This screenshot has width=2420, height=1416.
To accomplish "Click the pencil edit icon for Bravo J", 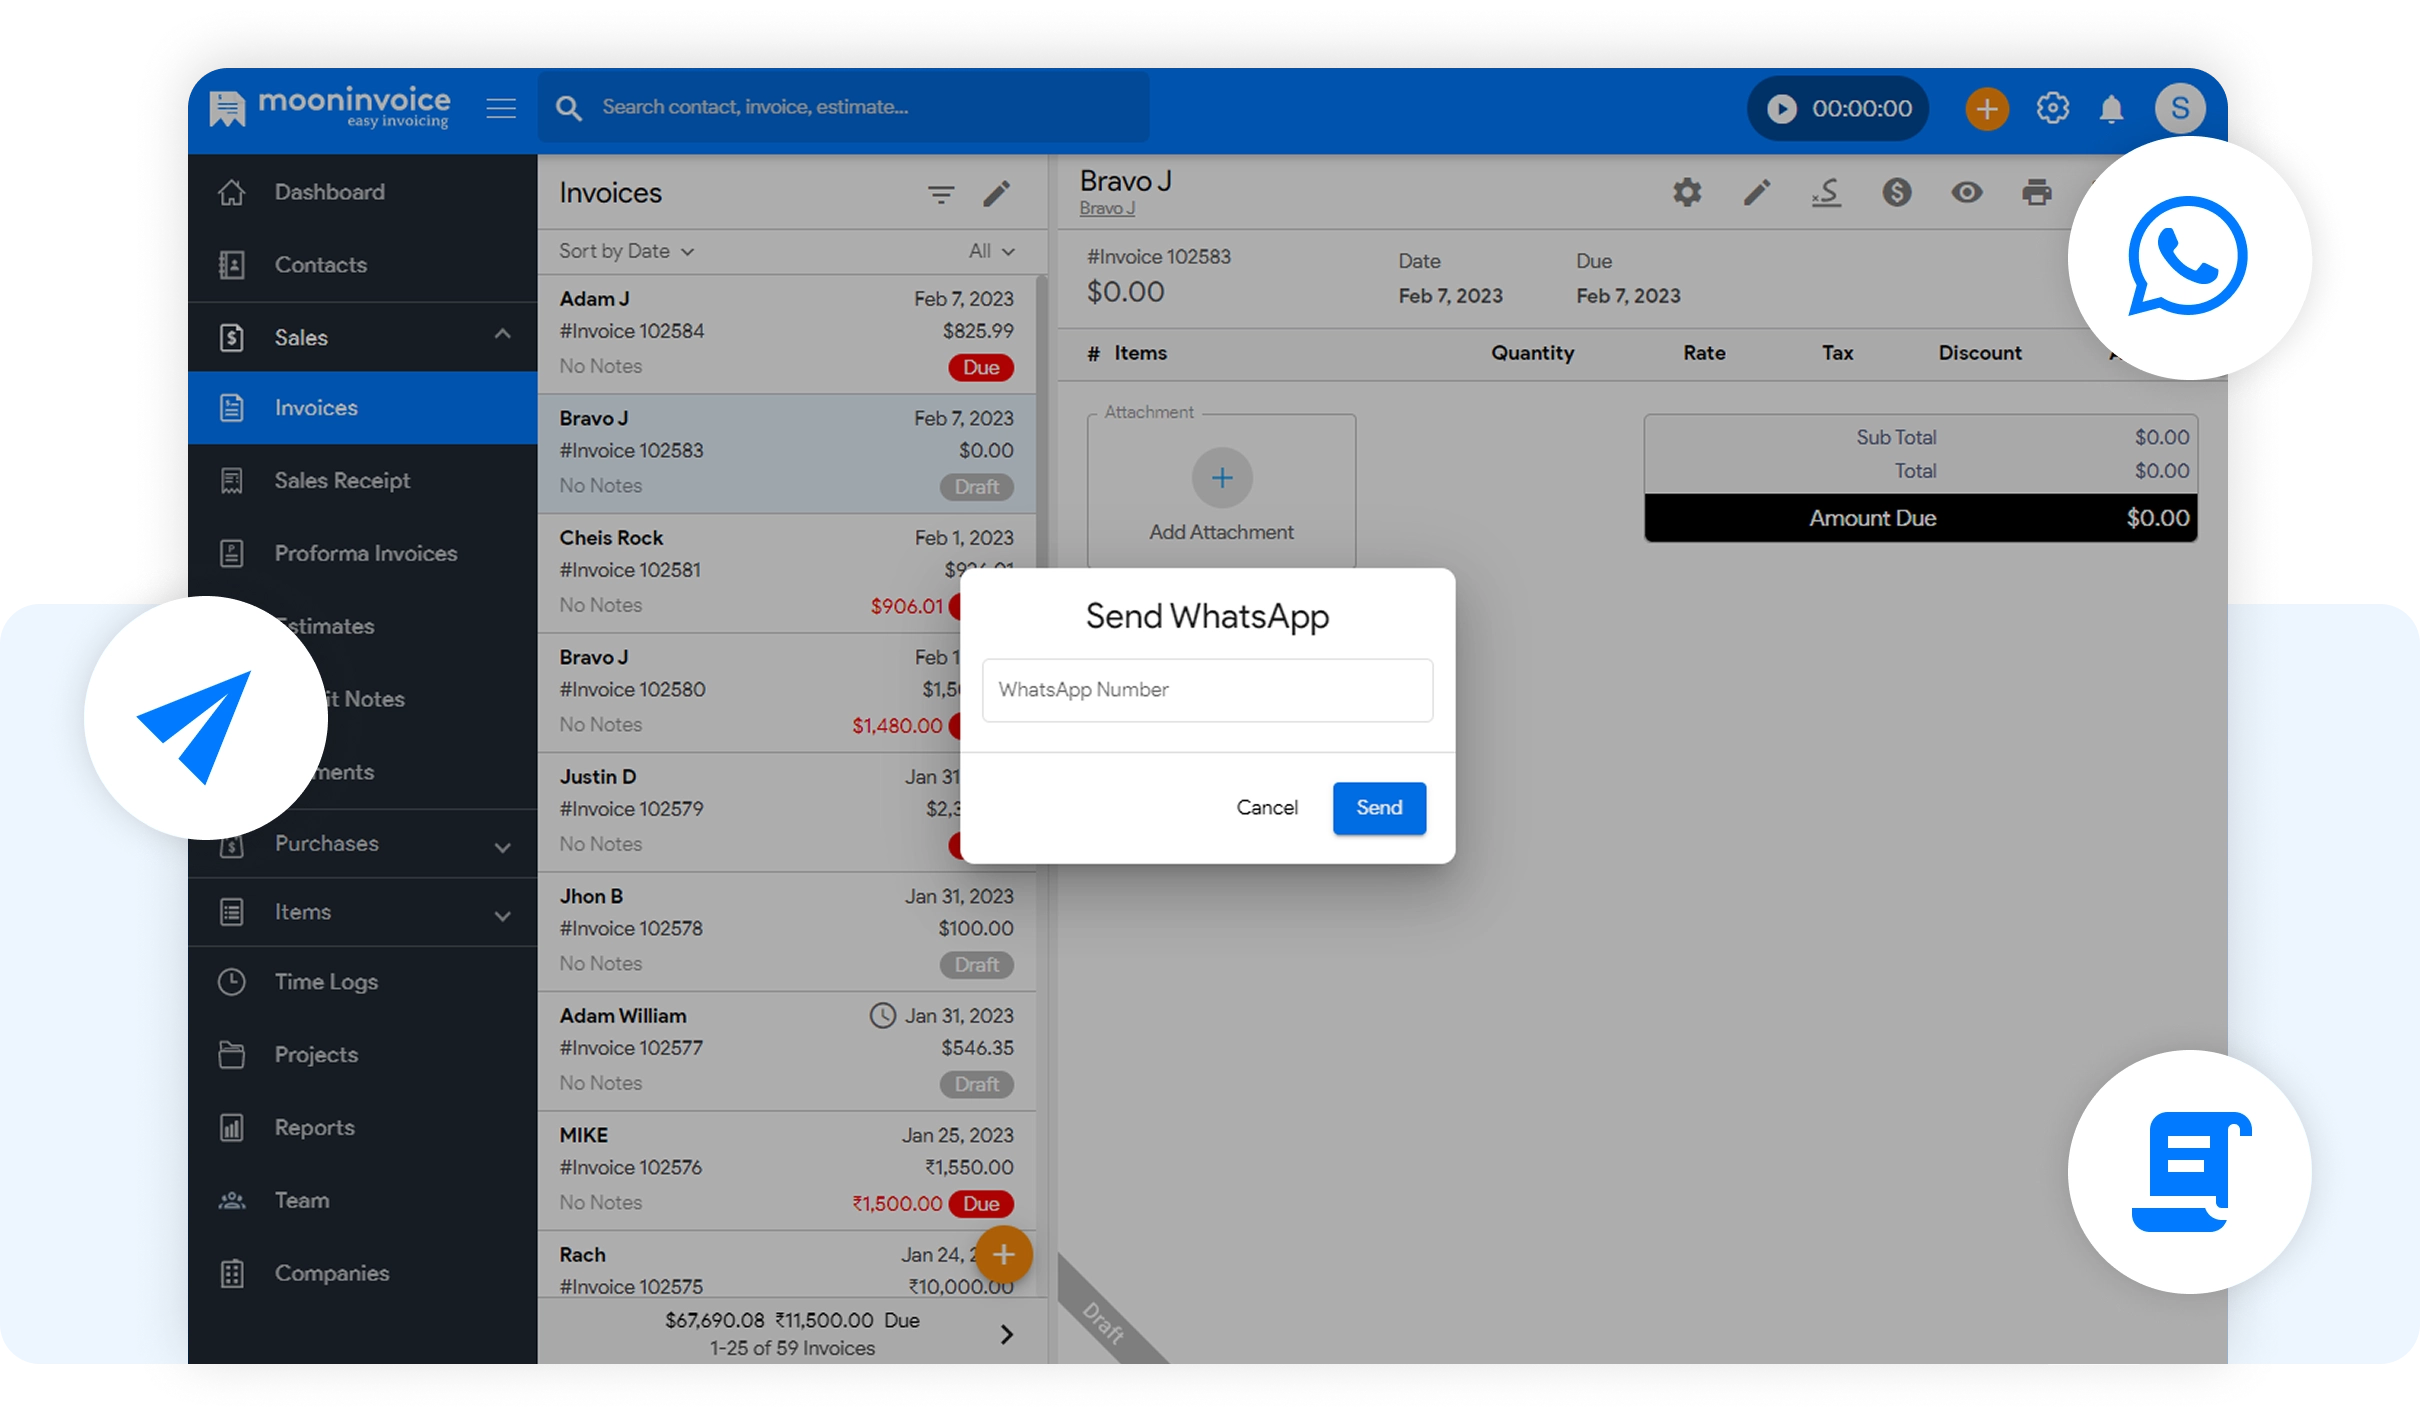I will pyautogui.click(x=1757, y=192).
